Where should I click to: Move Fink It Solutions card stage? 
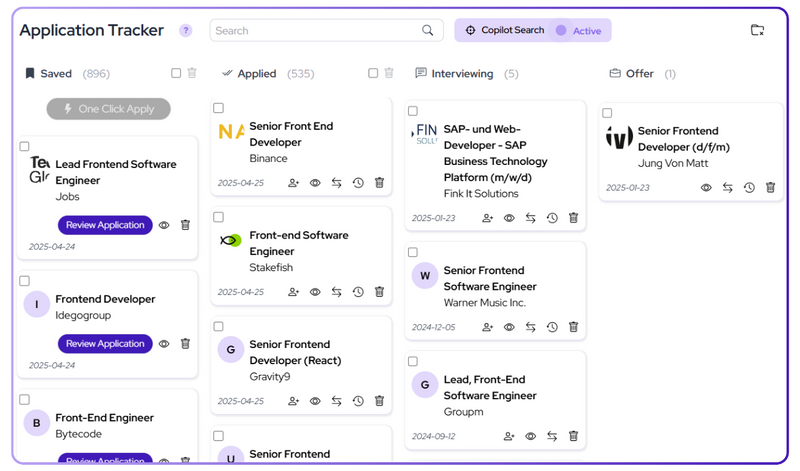(x=531, y=218)
